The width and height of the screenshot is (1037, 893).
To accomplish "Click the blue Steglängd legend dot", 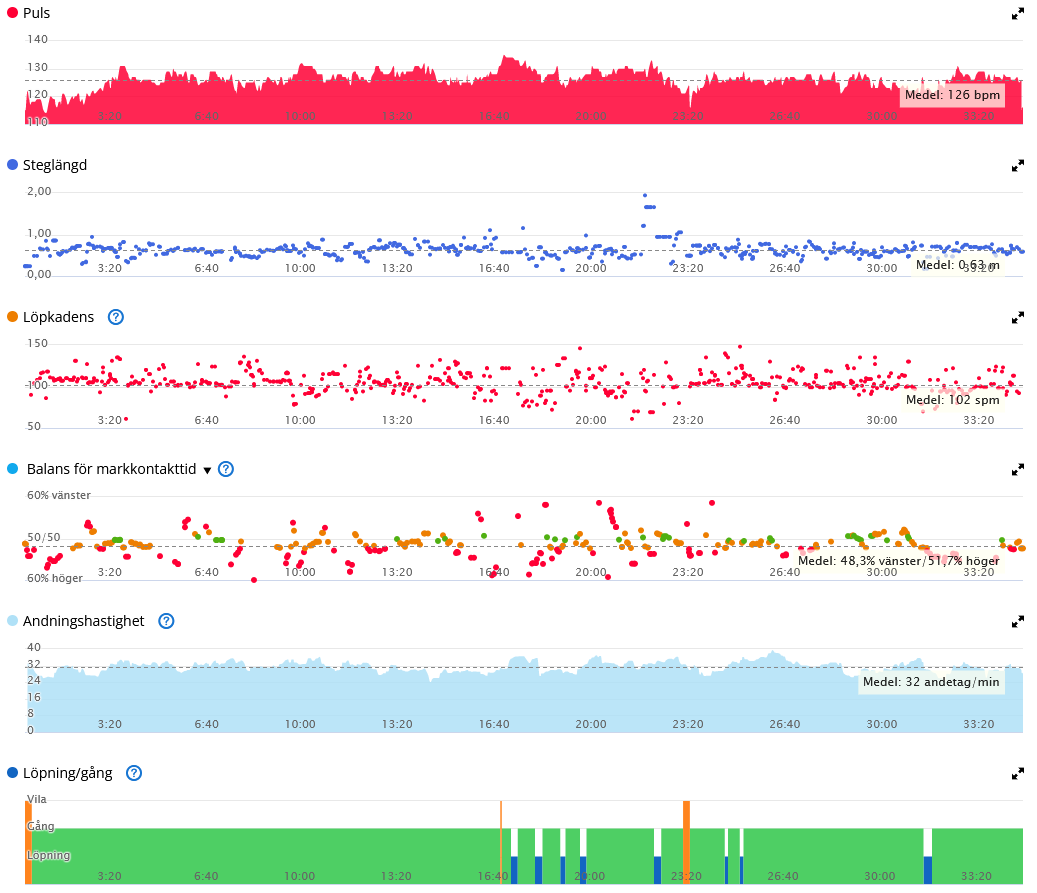I will [13, 165].
